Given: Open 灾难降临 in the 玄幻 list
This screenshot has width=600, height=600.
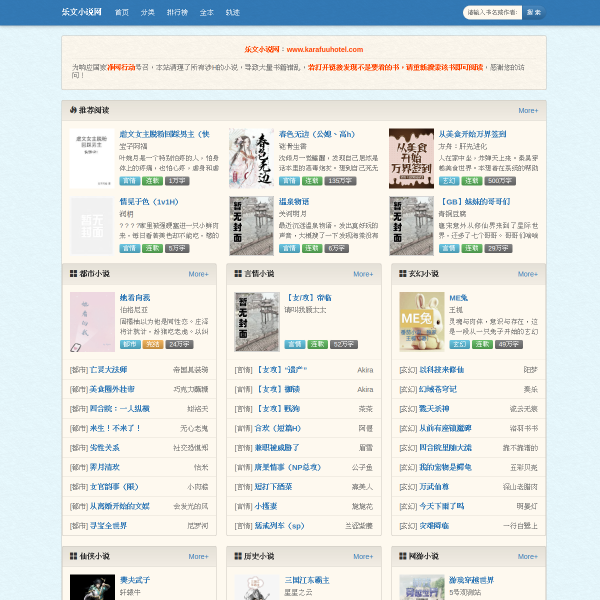Looking at the screenshot, I should (434, 526).
